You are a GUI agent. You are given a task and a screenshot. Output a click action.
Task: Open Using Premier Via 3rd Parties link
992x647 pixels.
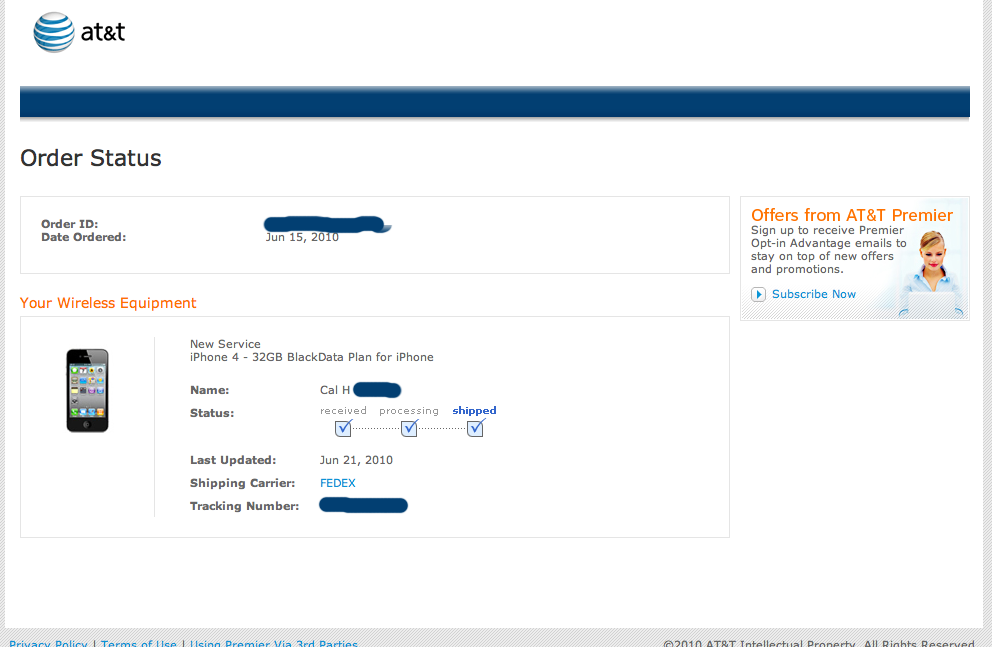click(x=274, y=643)
